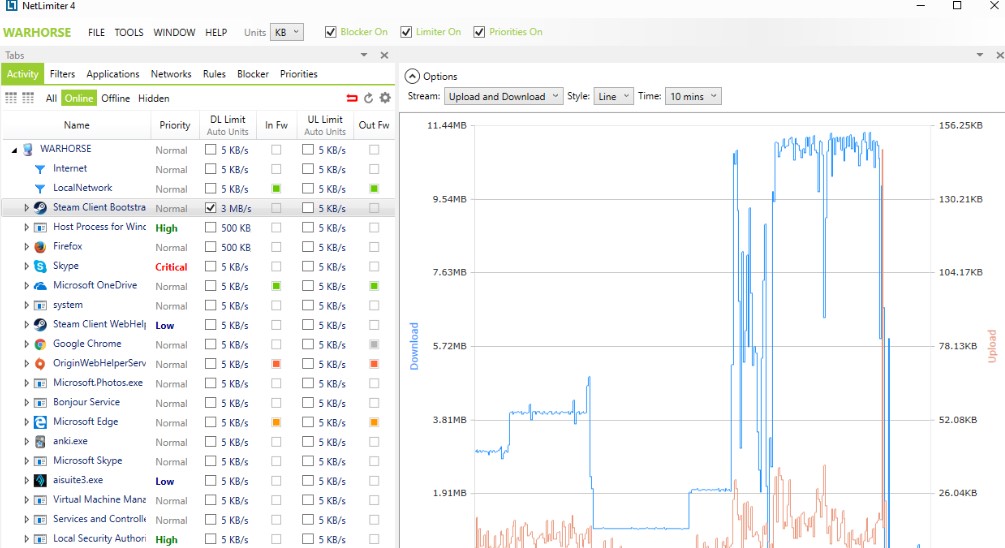The height and width of the screenshot is (548, 1005).
Task: Open the Units KB dropdown
Action: [287, 32]
